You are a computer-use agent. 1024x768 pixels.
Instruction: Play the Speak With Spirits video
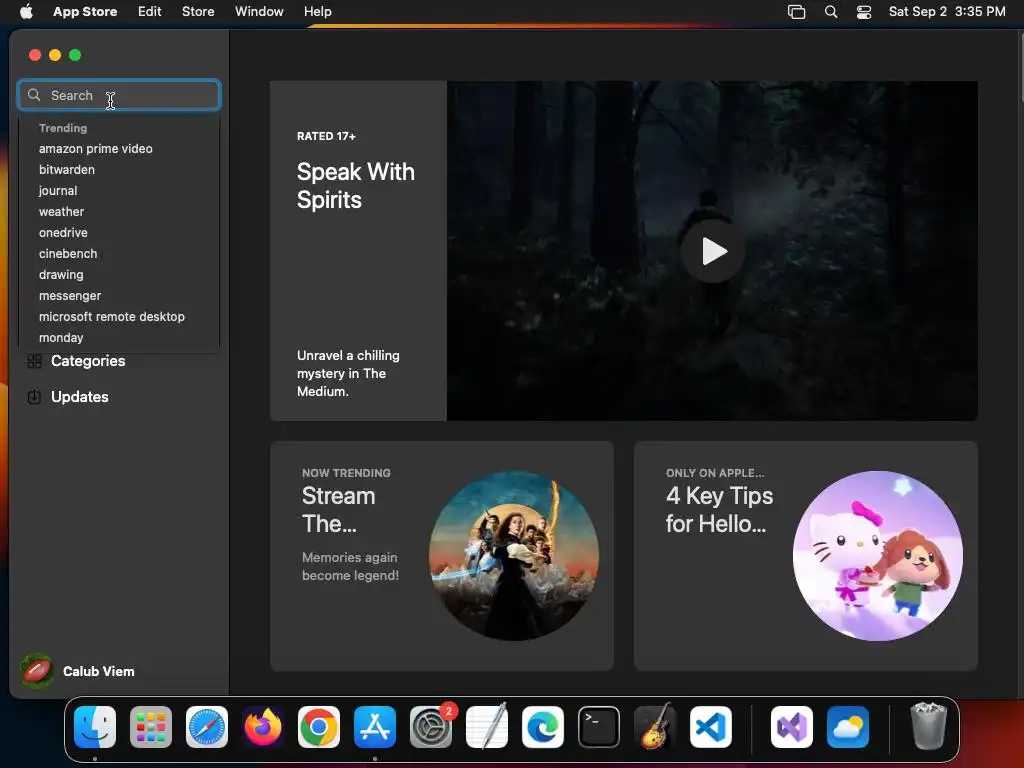click(713, 251)
